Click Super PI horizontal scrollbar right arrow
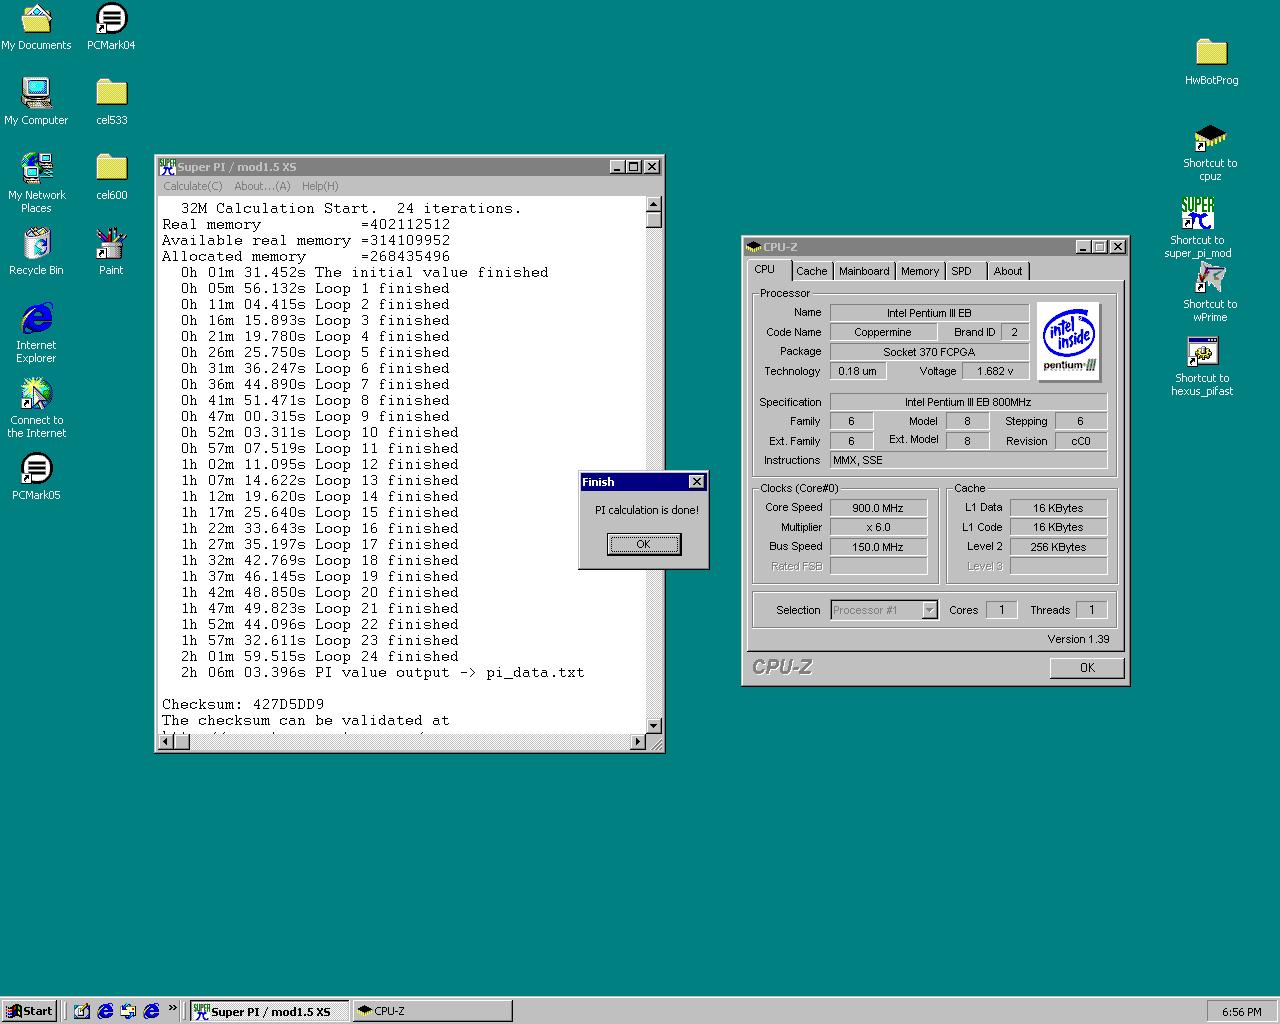1280x1024 pixels. [638, 742]
